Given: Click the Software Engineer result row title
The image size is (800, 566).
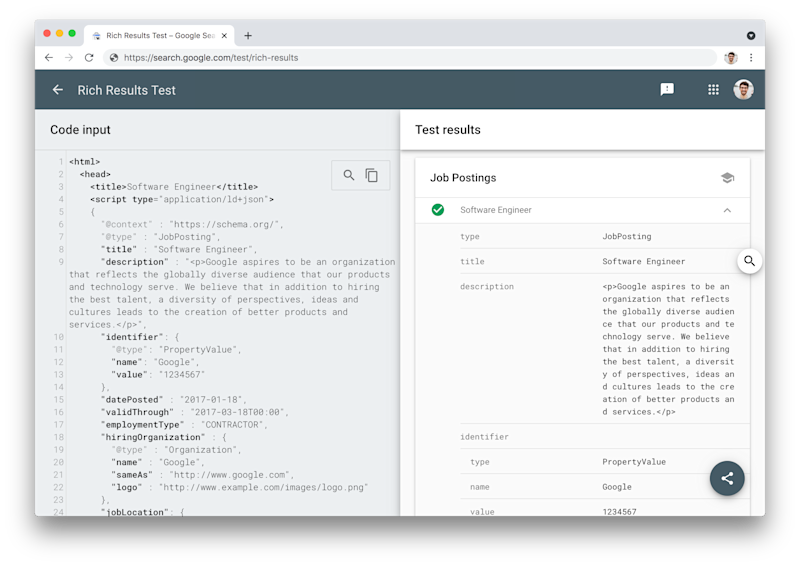Looking at the screenshot, I should (x=495, y=210).
